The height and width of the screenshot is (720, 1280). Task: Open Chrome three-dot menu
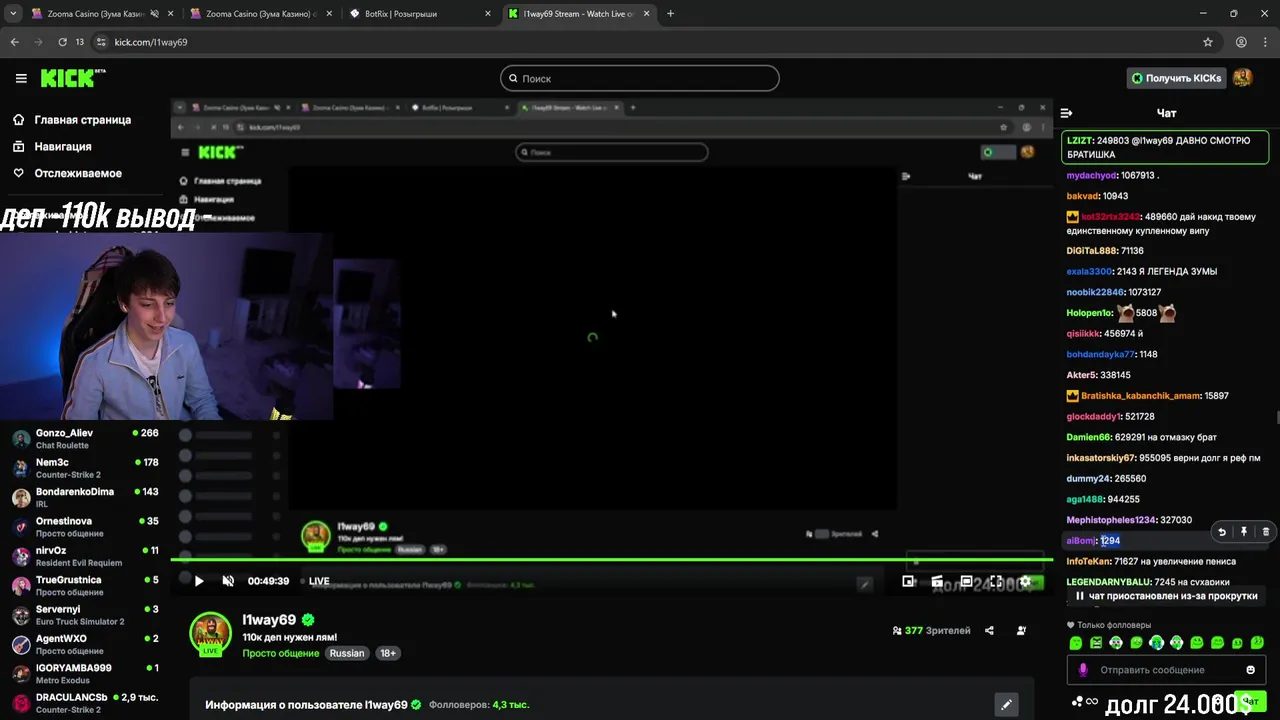[x=1264, y=42]
